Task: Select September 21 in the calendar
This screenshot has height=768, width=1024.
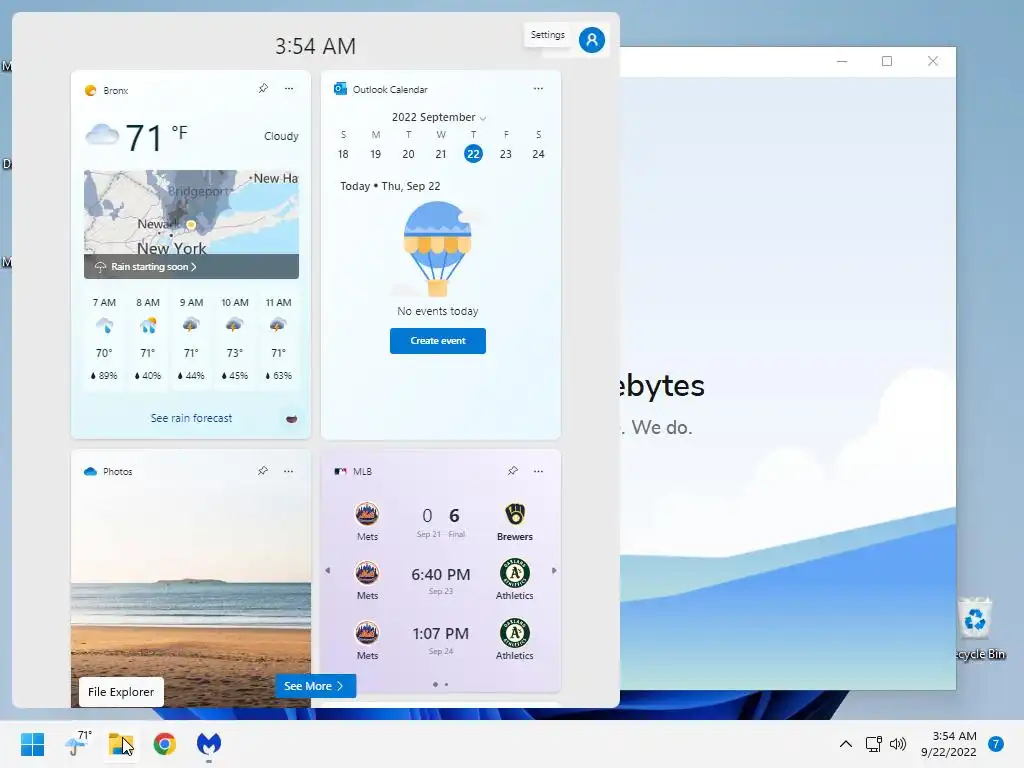Action: 441,154
